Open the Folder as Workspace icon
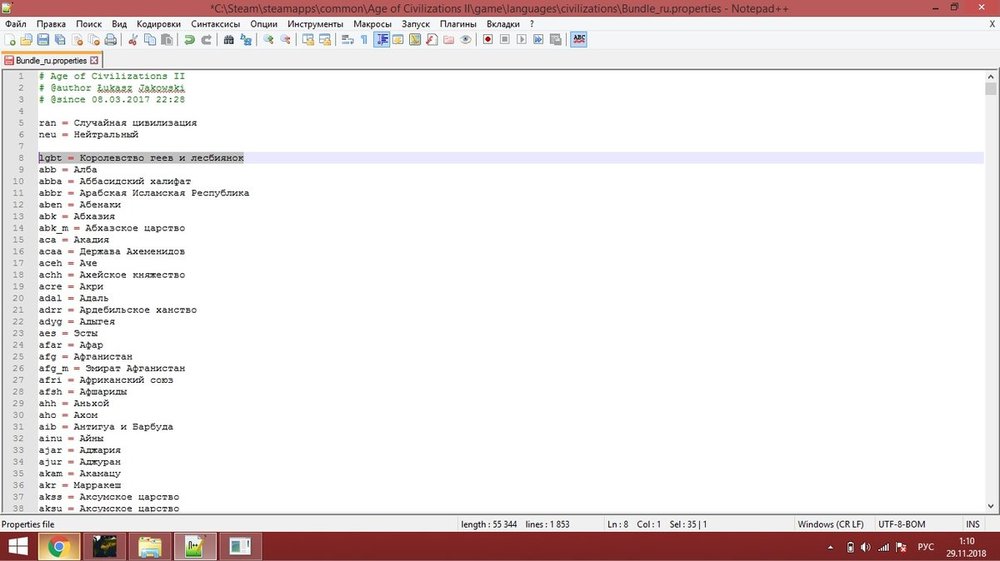The height and width of the screenshot is (561, 1000). click(x=448, y=40)
